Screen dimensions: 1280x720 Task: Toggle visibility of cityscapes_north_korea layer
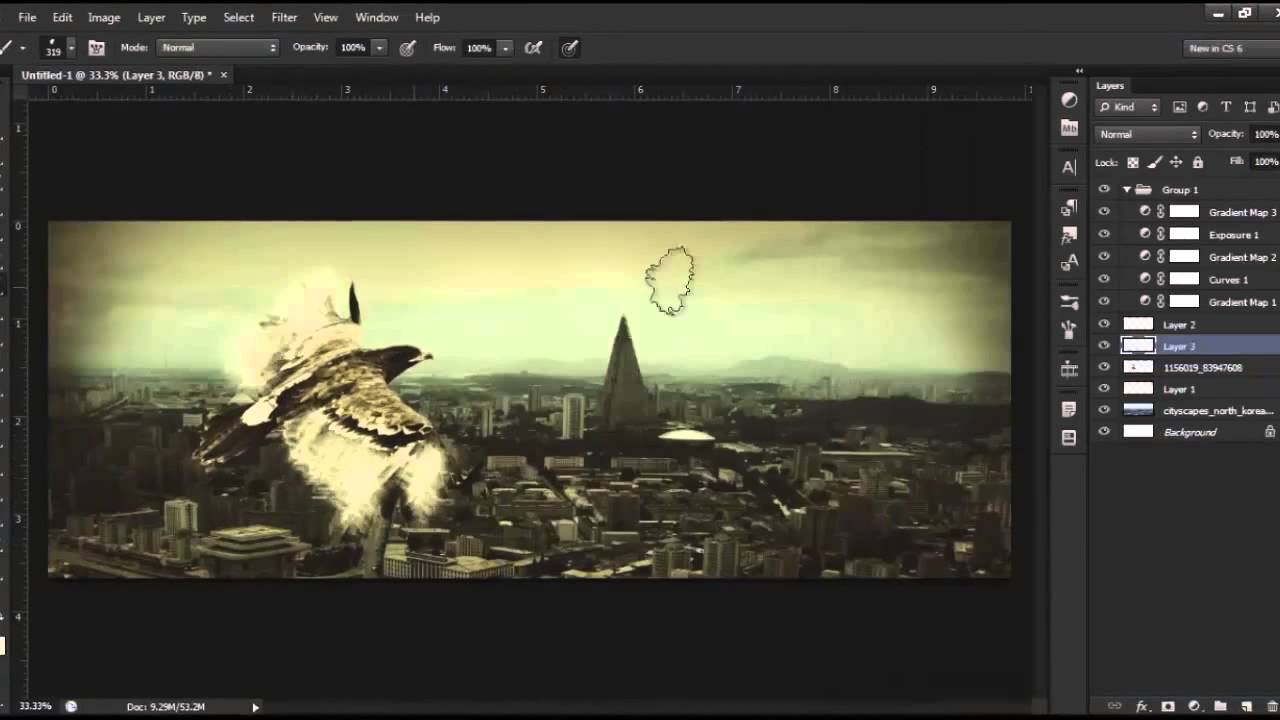1104,410
